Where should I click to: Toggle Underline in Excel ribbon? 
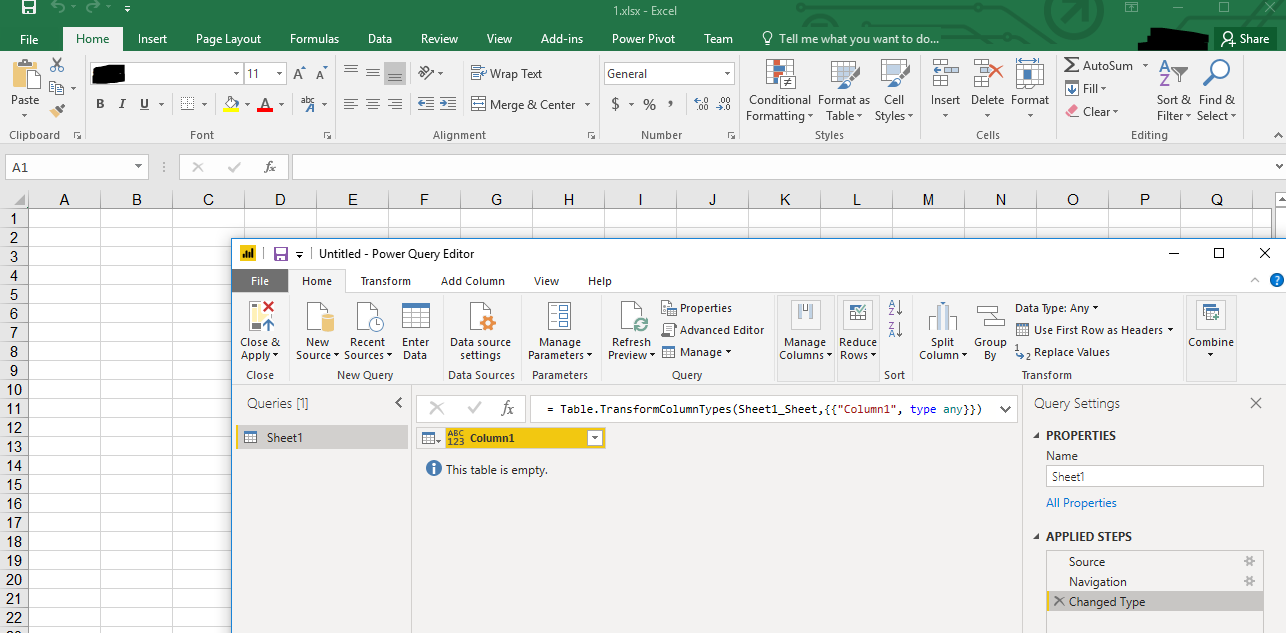(x=144, y=104)
